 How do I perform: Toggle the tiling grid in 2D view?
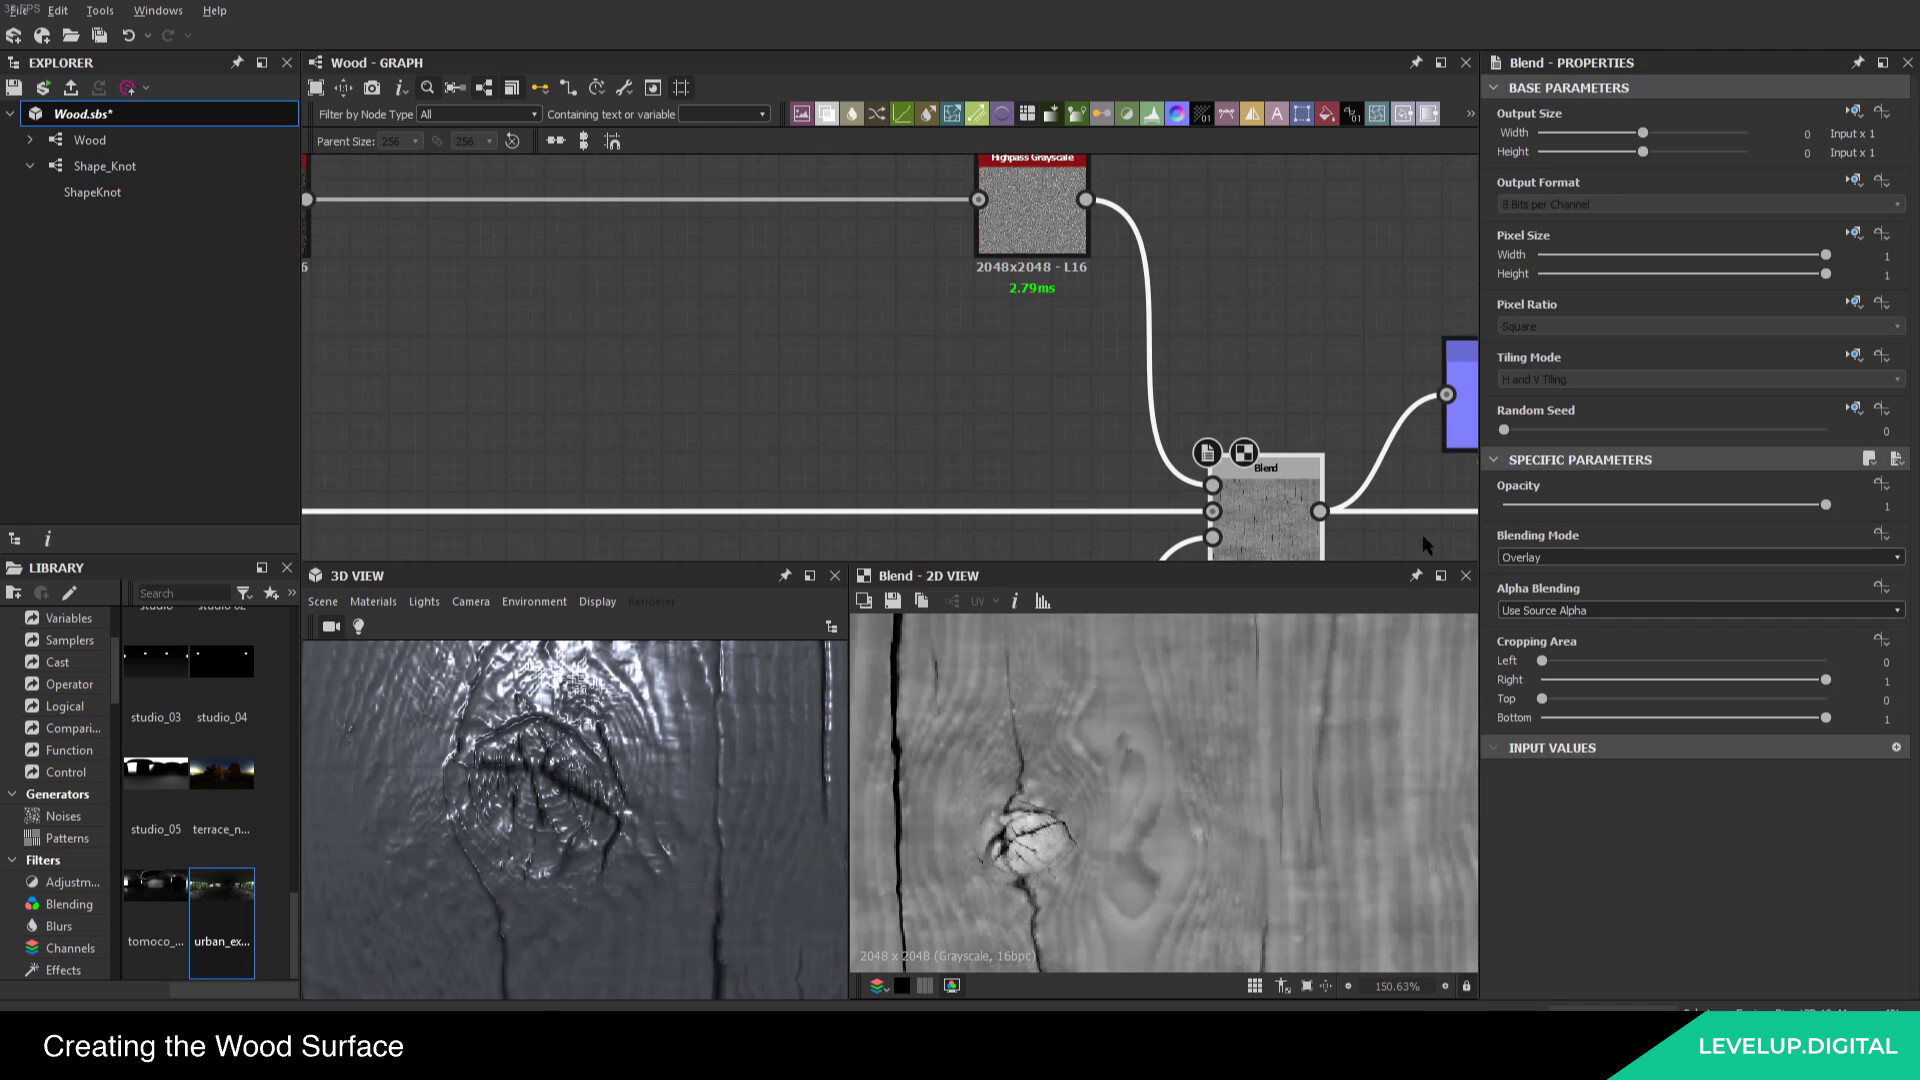1254,986
